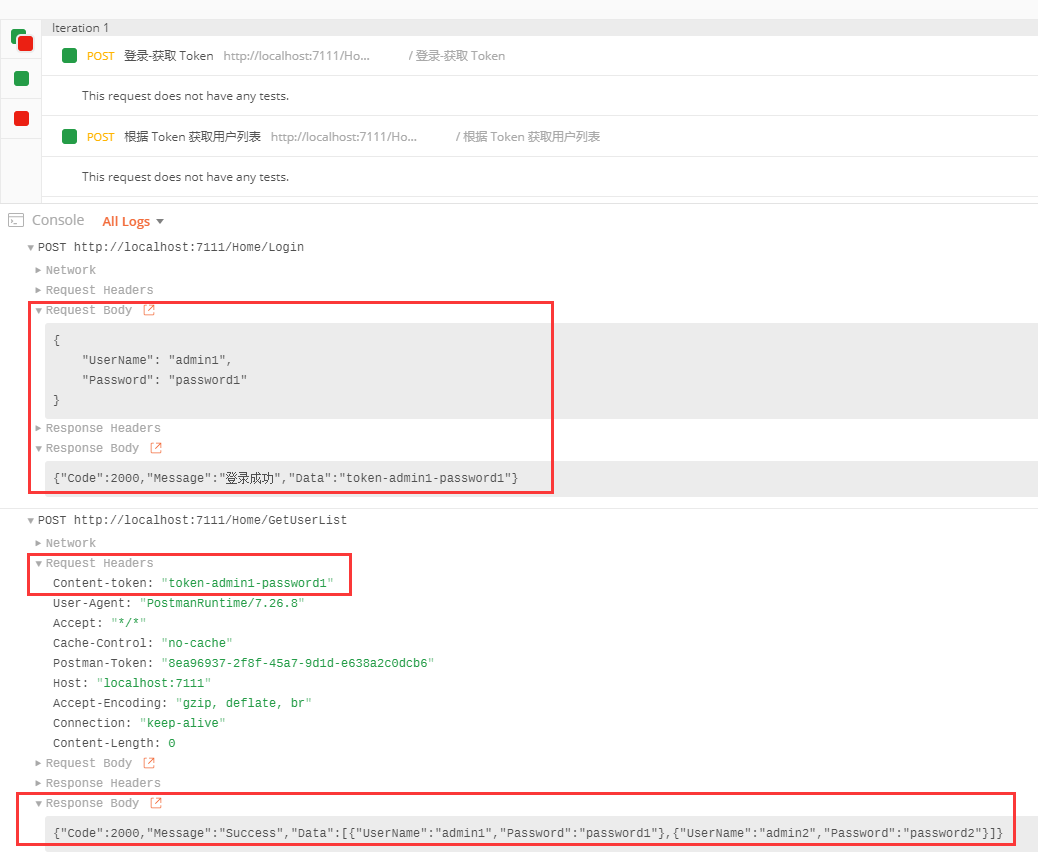Show all results using red-green filter icon
Viewport: 1038px width, 852px height.
[21, 40]
